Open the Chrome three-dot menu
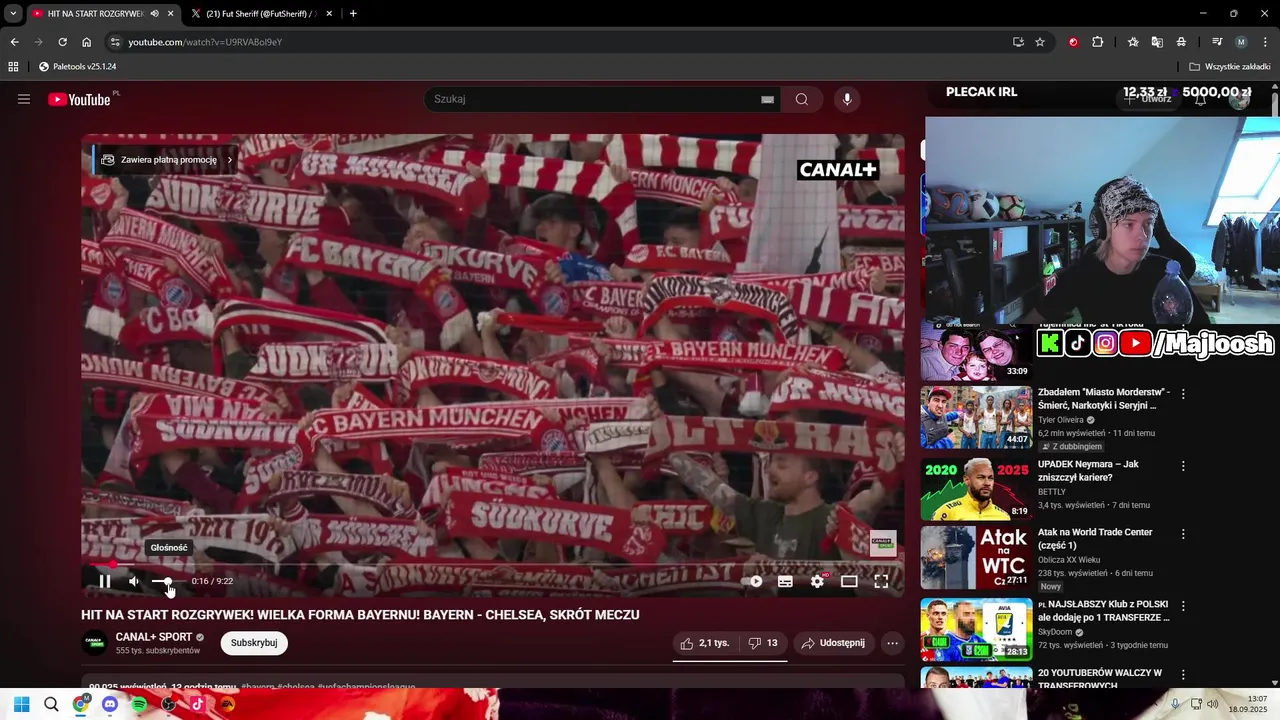This screenshot has height=720, width=1280. [1266, 42]
